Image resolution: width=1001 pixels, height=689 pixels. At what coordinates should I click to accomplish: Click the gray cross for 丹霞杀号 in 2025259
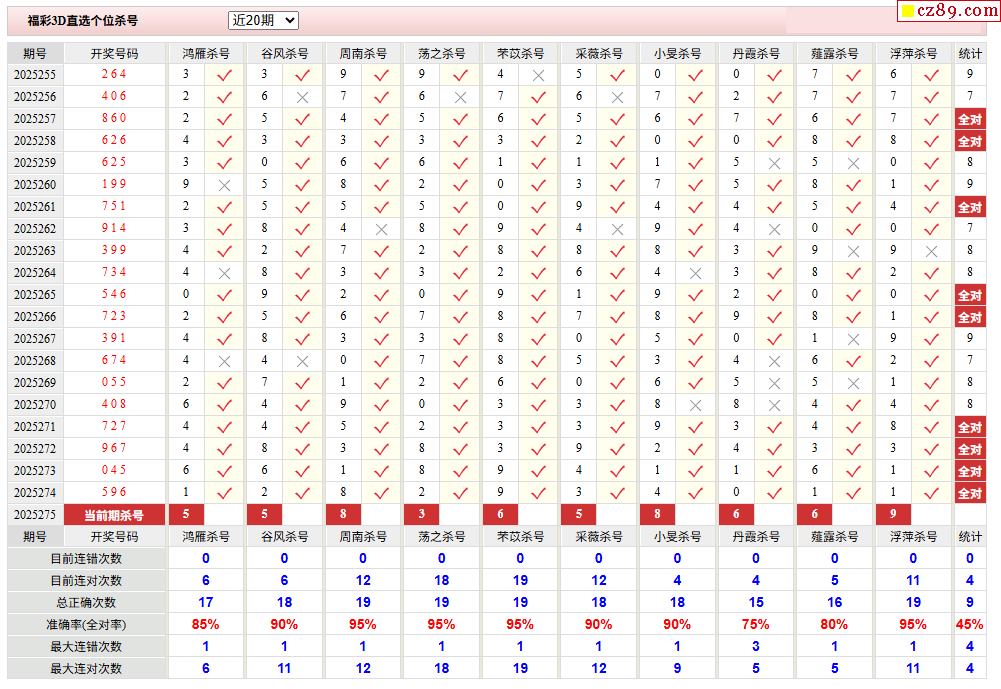coord(774,163)
